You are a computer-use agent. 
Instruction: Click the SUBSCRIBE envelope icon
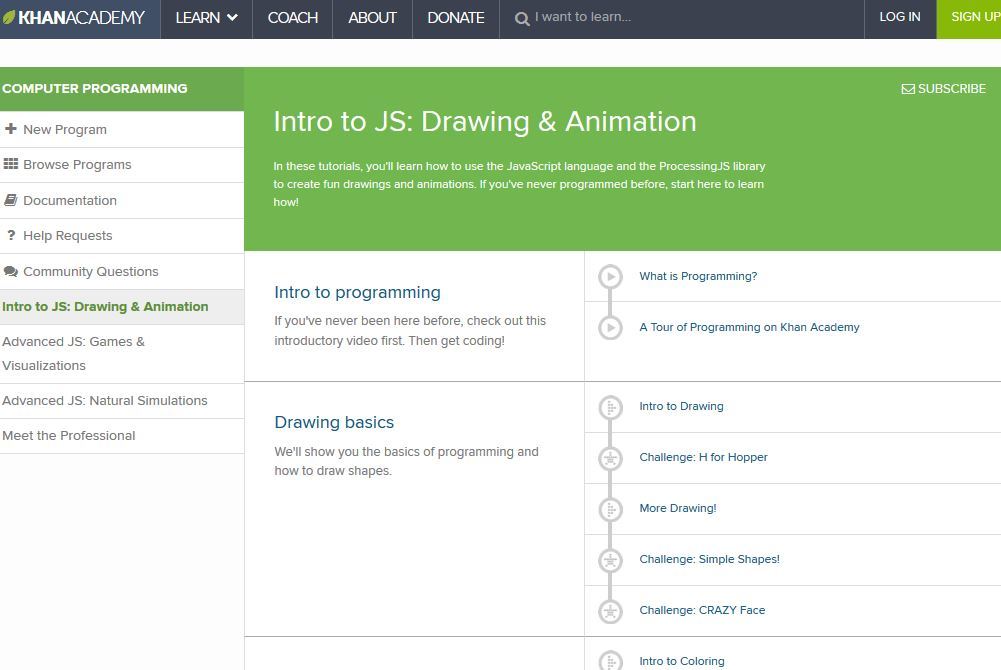[908, 89]
